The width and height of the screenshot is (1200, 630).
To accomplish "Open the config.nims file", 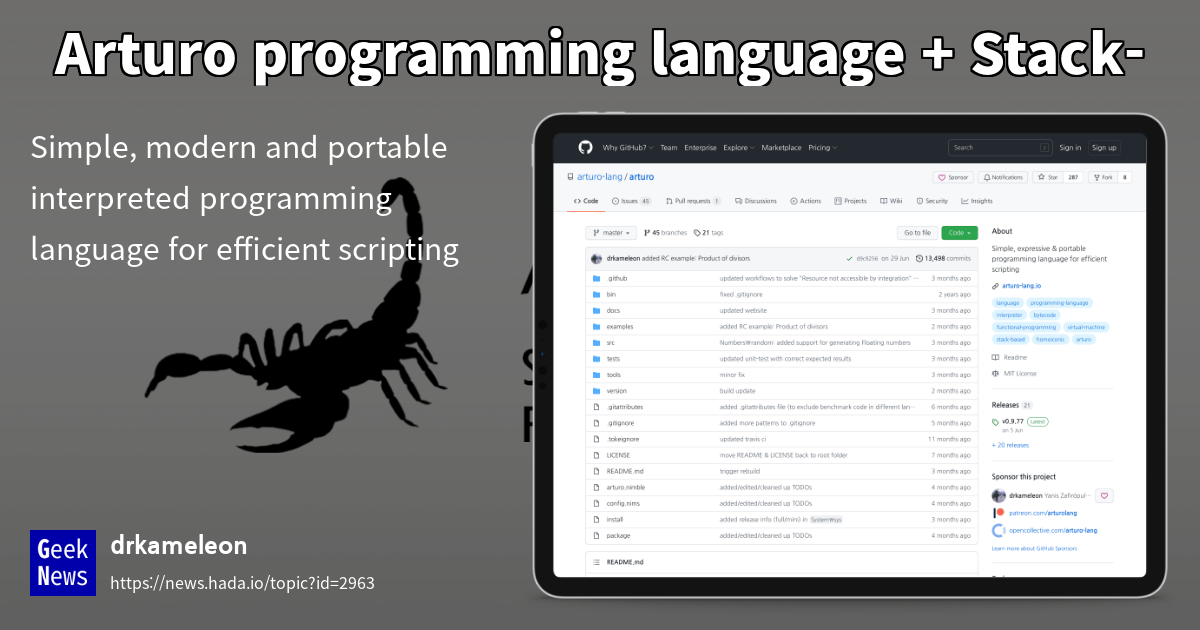I will 623,503.
